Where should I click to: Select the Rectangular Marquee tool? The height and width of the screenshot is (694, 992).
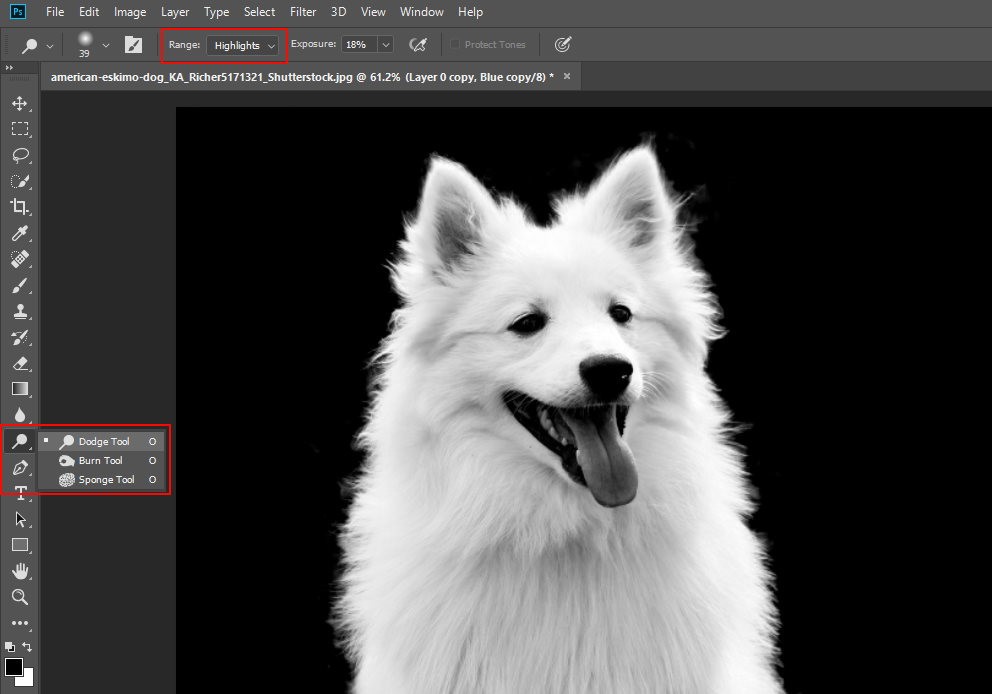20,129
